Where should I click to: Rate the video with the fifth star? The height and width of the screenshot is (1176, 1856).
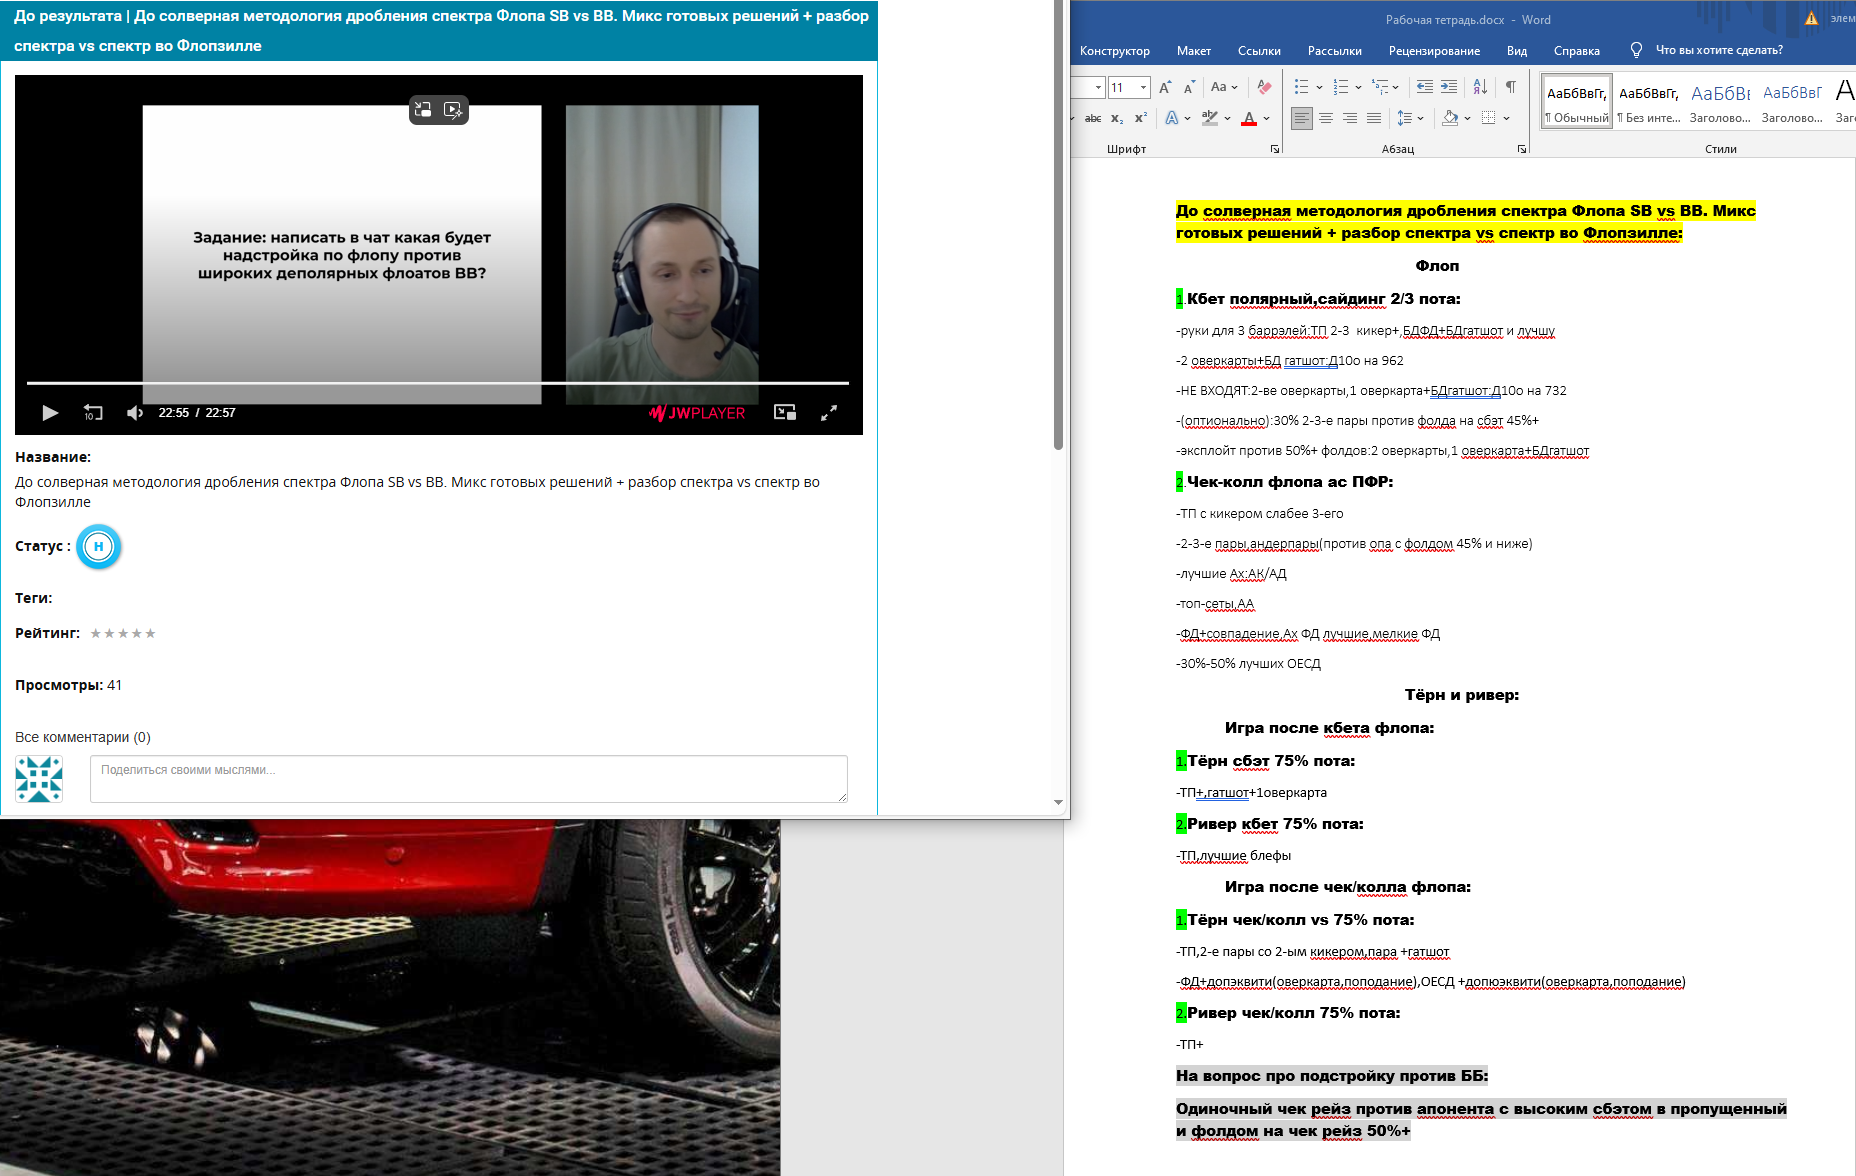point(151,633)
